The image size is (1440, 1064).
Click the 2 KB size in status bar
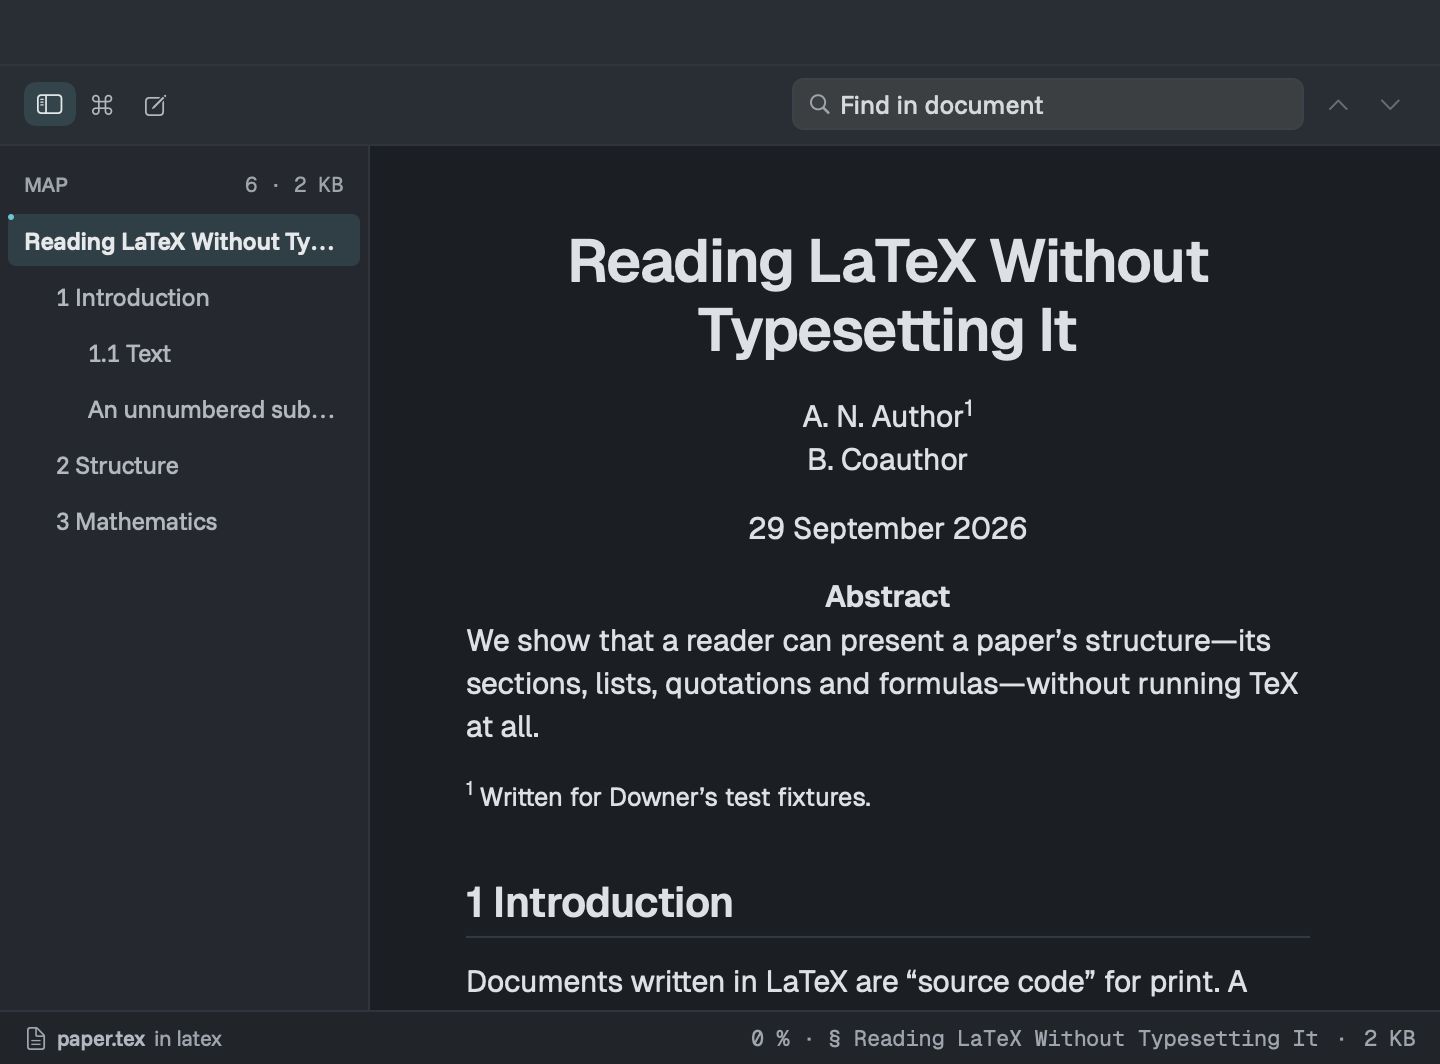[1390, 1039]
